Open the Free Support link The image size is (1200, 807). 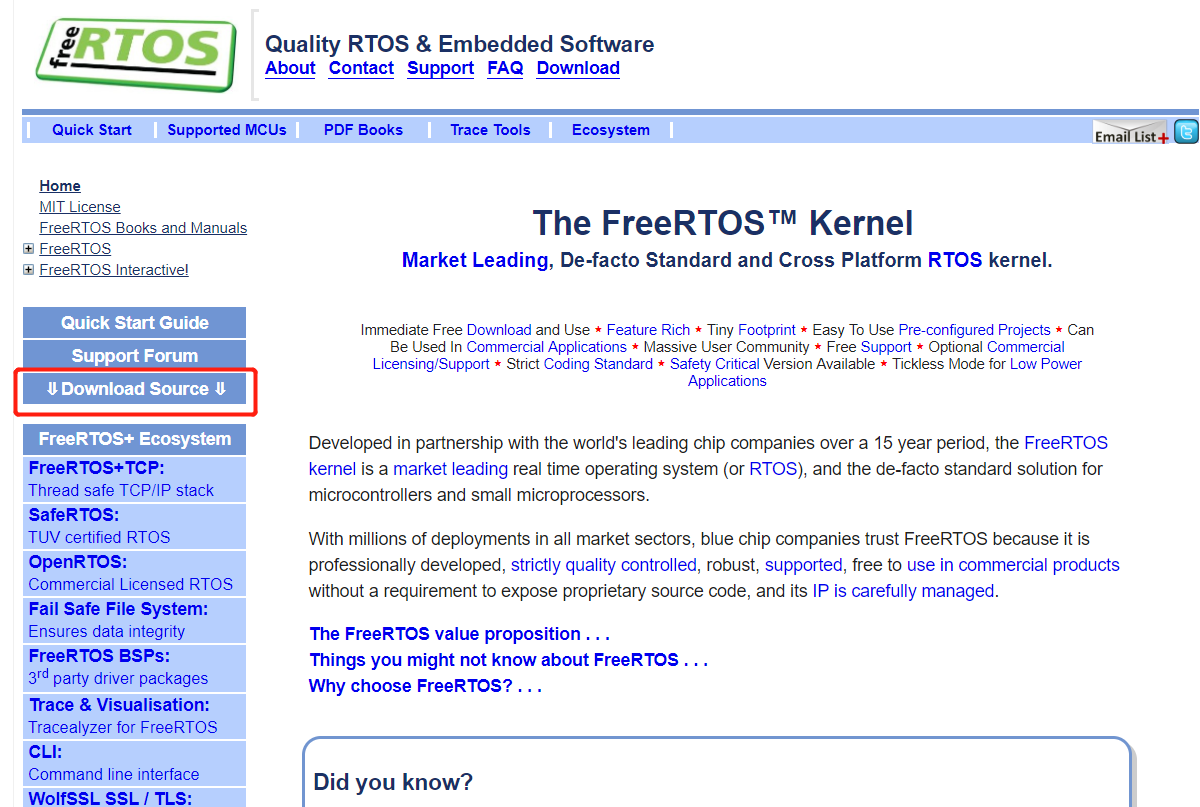click(x=886, y=347)
